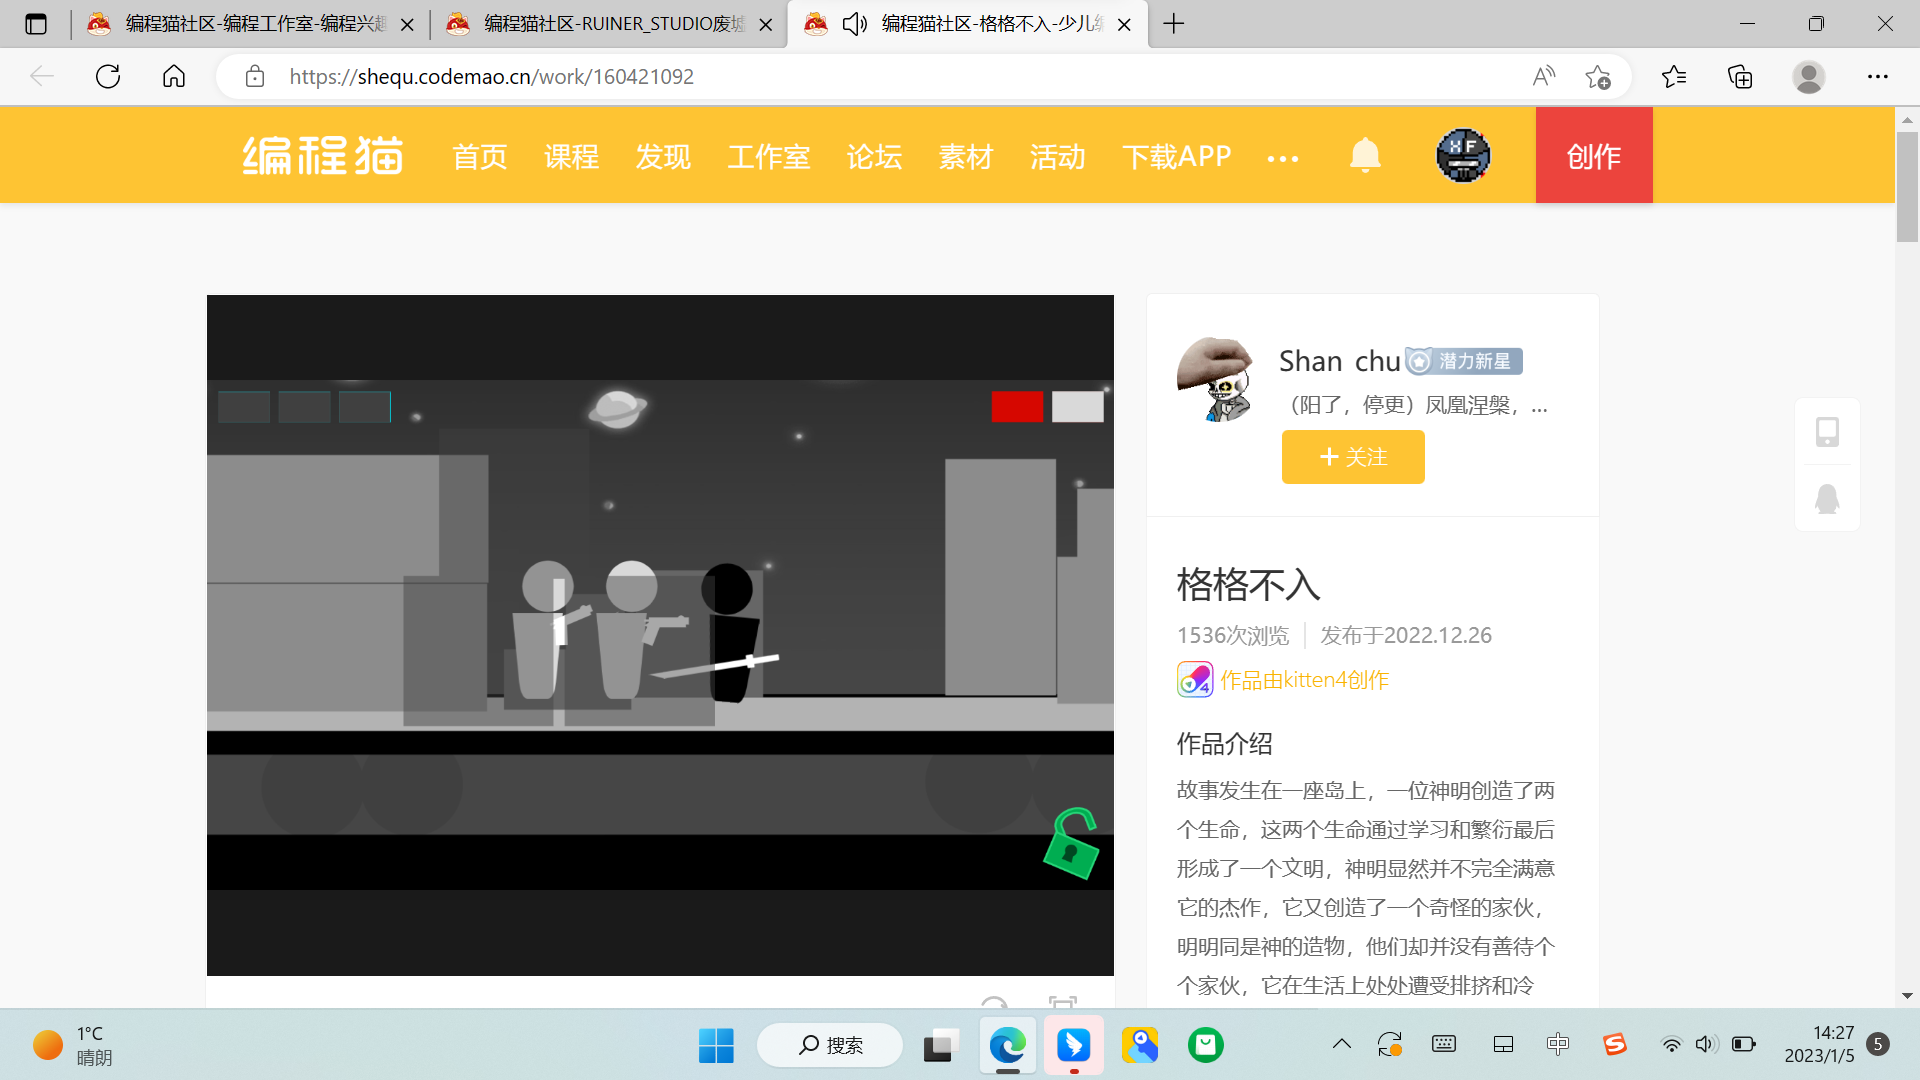This screenshot has height=1080, width=1920.
Task: Open the Windows Start menu
Action: coord(716,1045)
